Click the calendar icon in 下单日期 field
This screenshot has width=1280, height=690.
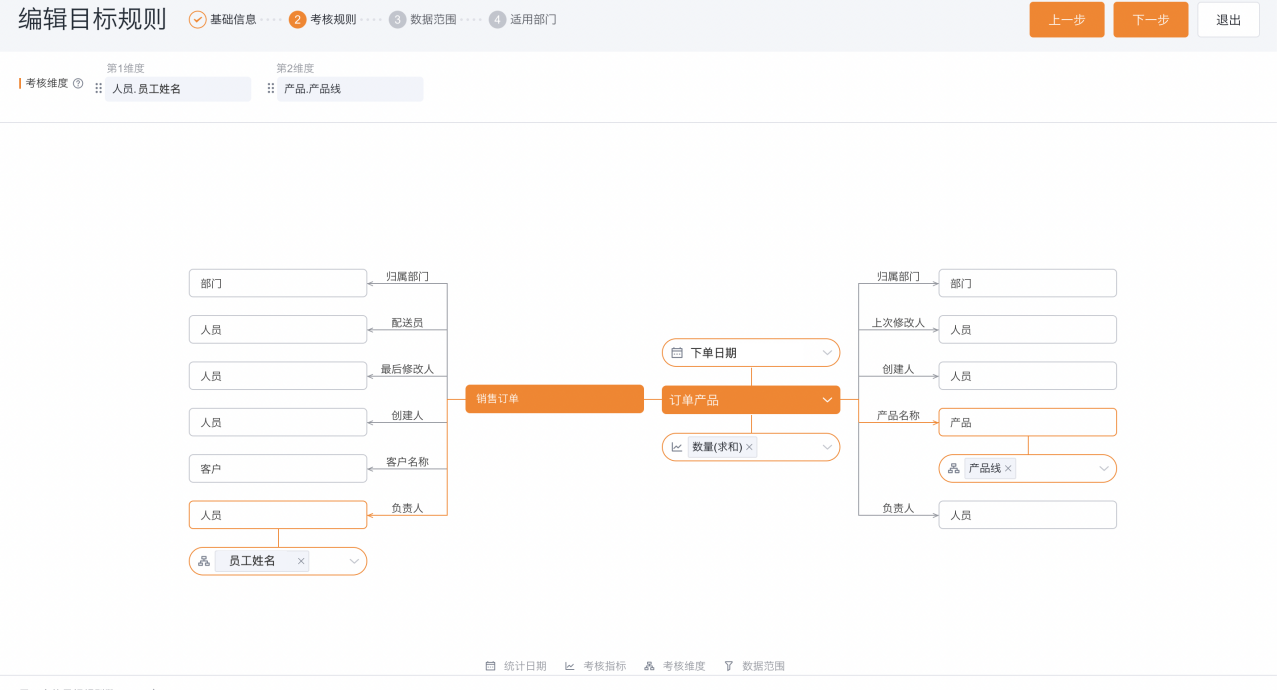(x=677, y=353)
